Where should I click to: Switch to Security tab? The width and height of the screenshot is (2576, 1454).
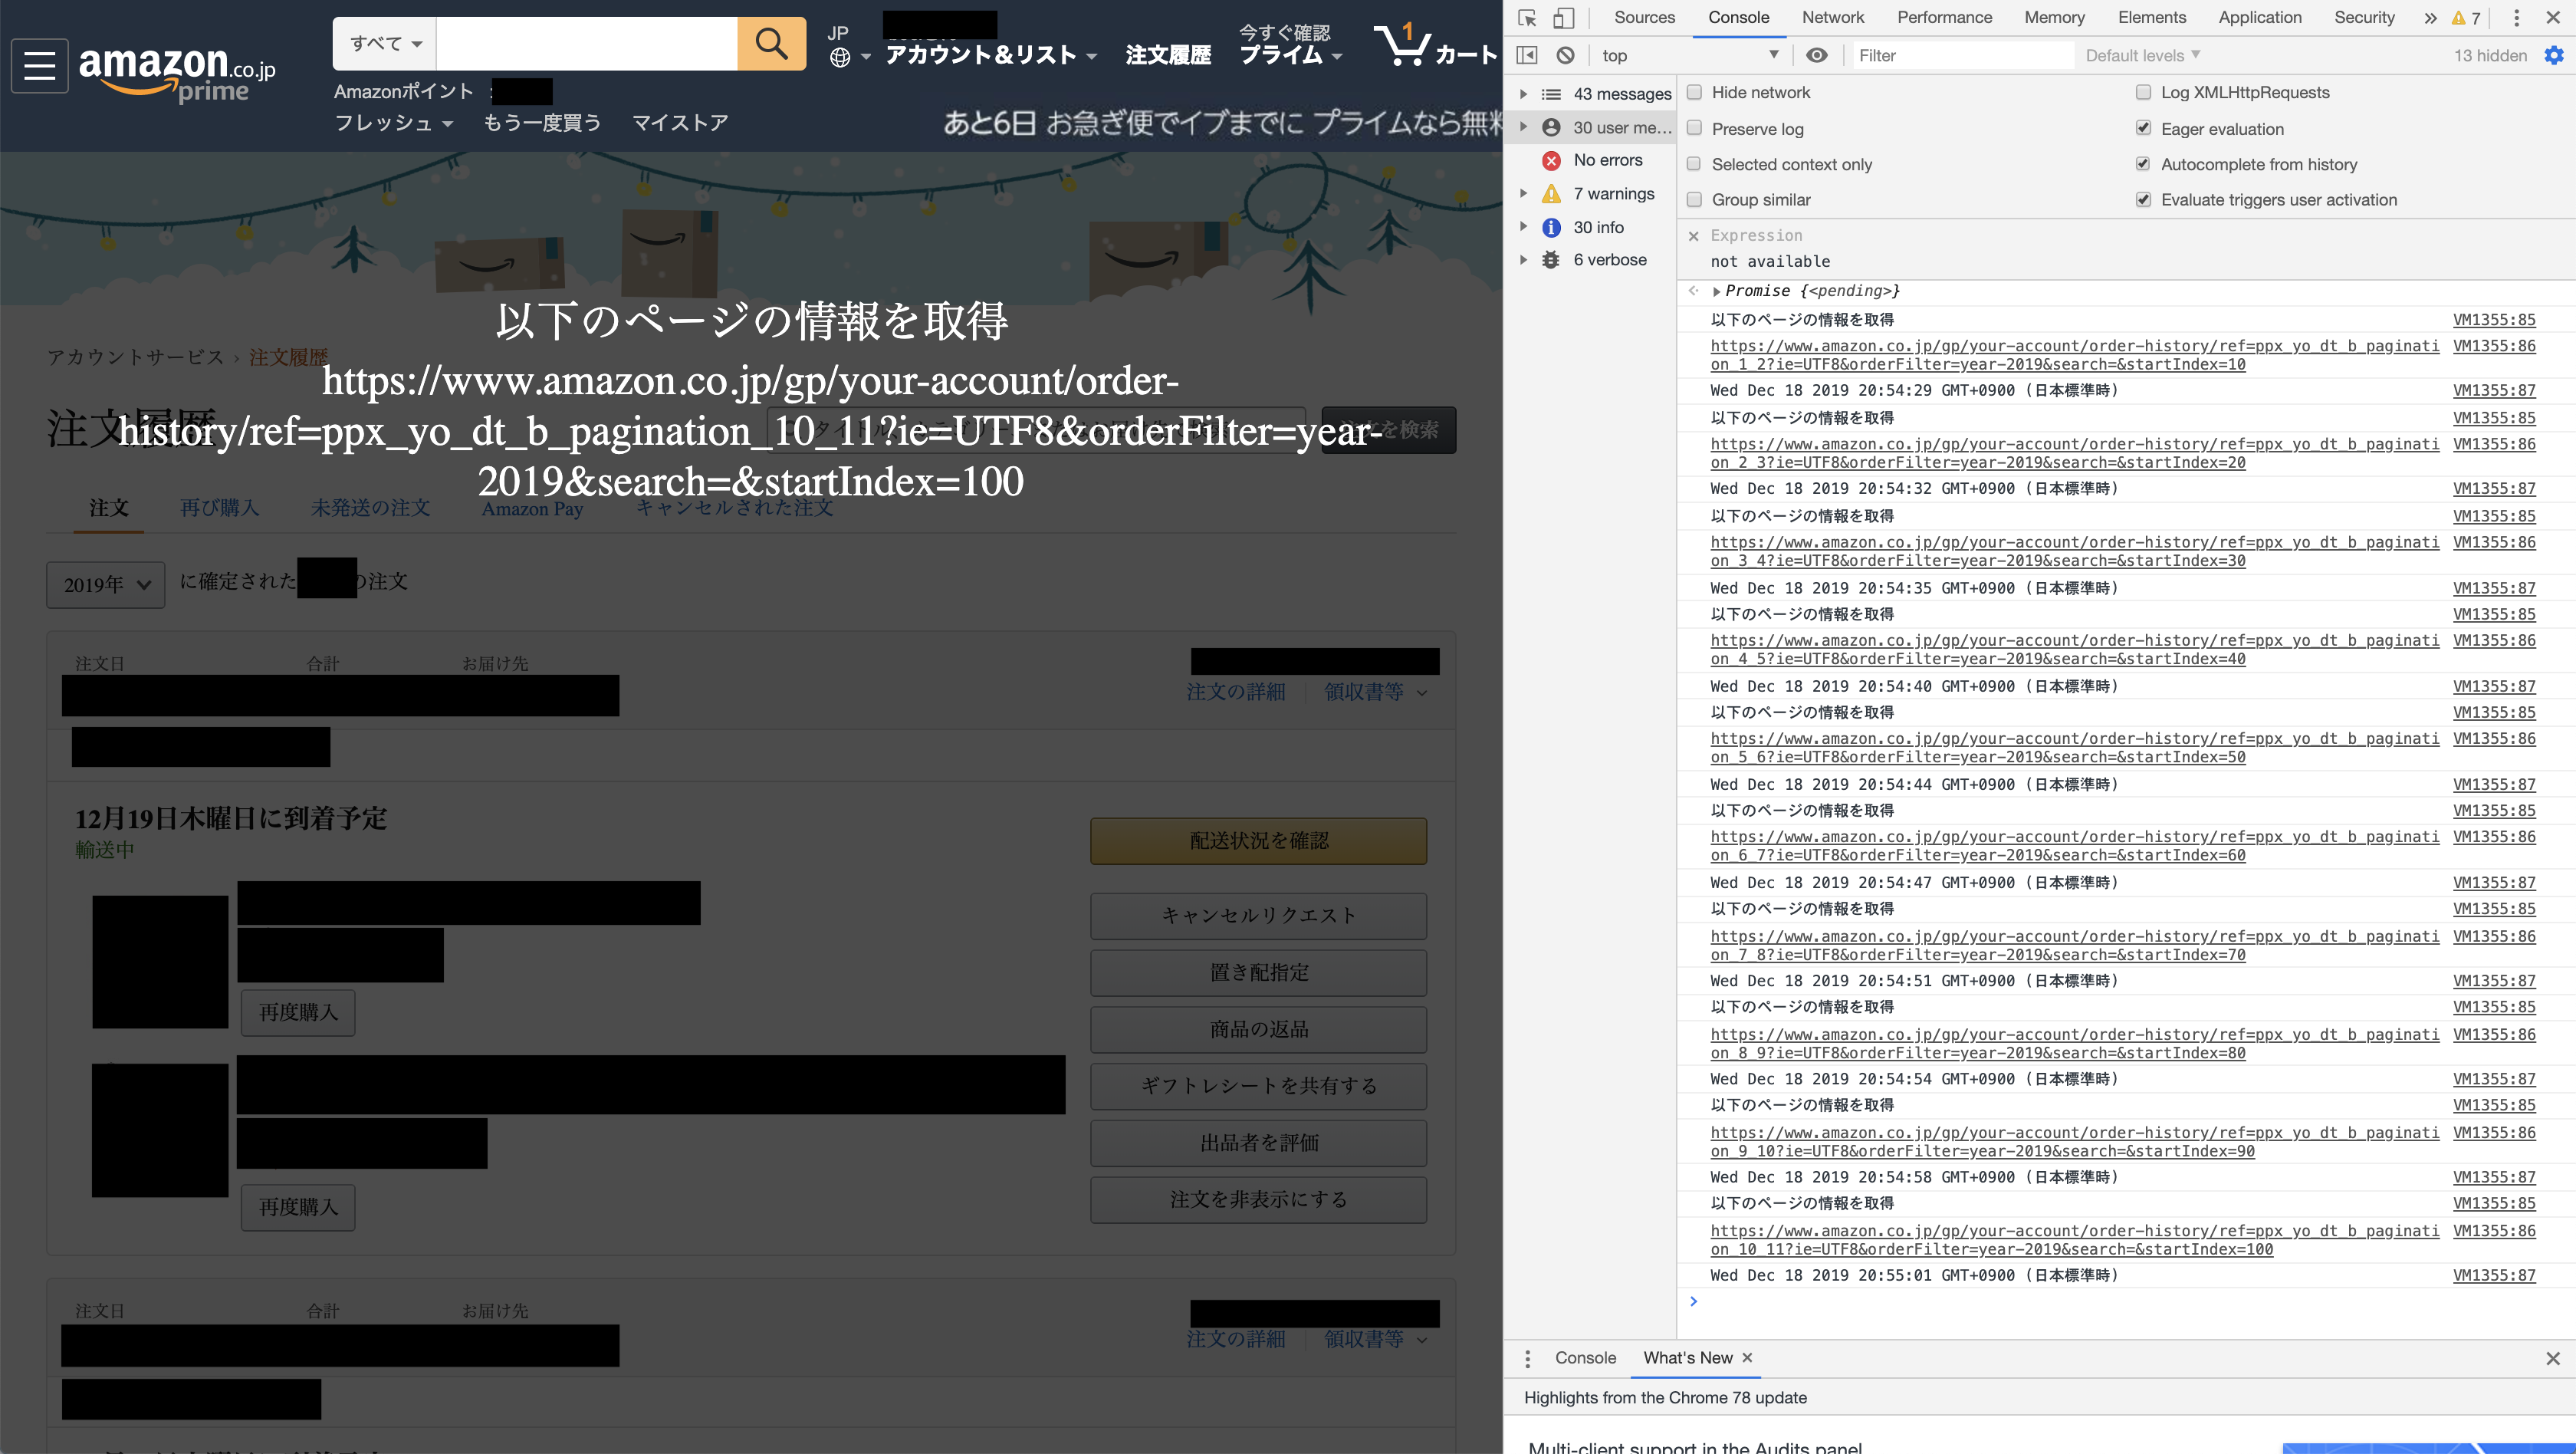coord(2364,18)
